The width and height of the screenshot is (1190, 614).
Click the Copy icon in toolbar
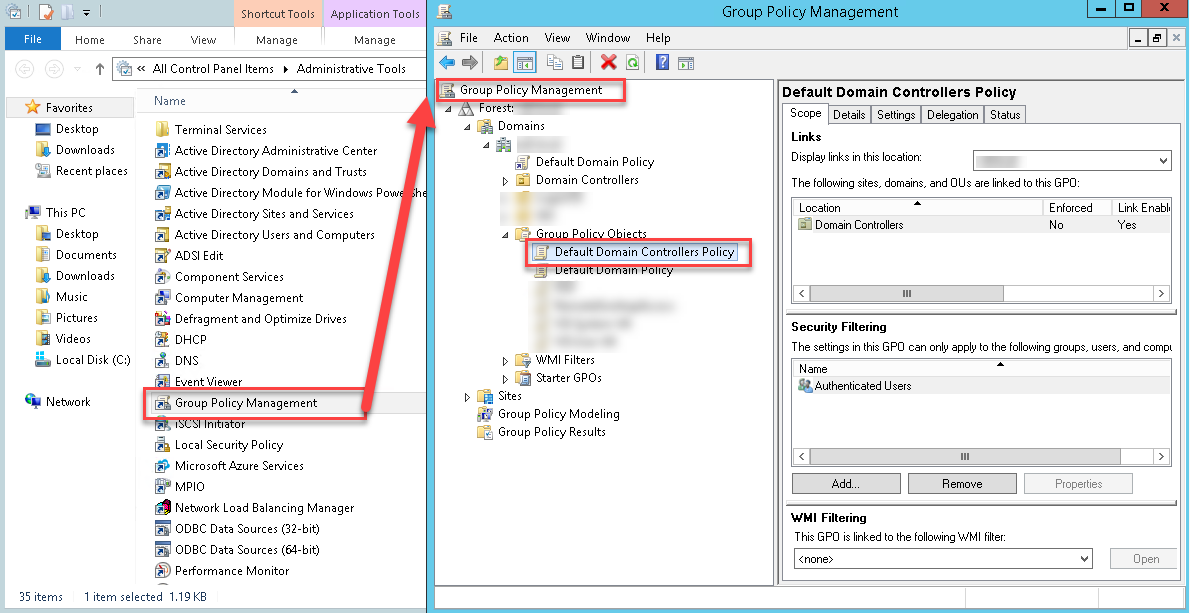pos(554,63)
